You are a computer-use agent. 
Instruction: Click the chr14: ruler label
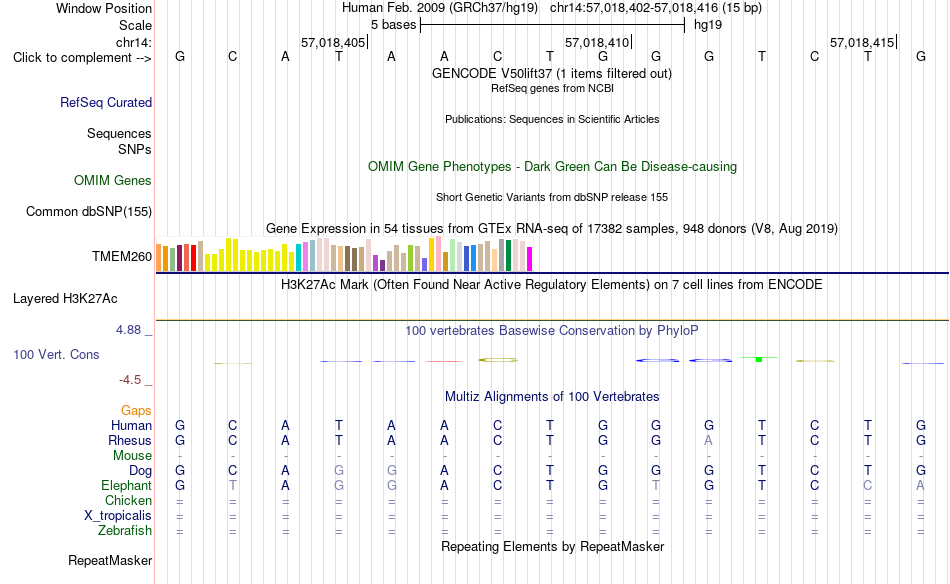[x=134, y=42]
